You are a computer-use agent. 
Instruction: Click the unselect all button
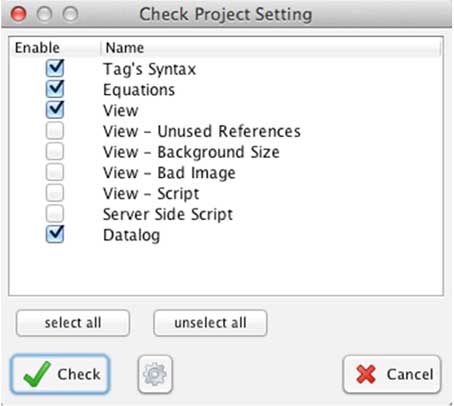210,323
